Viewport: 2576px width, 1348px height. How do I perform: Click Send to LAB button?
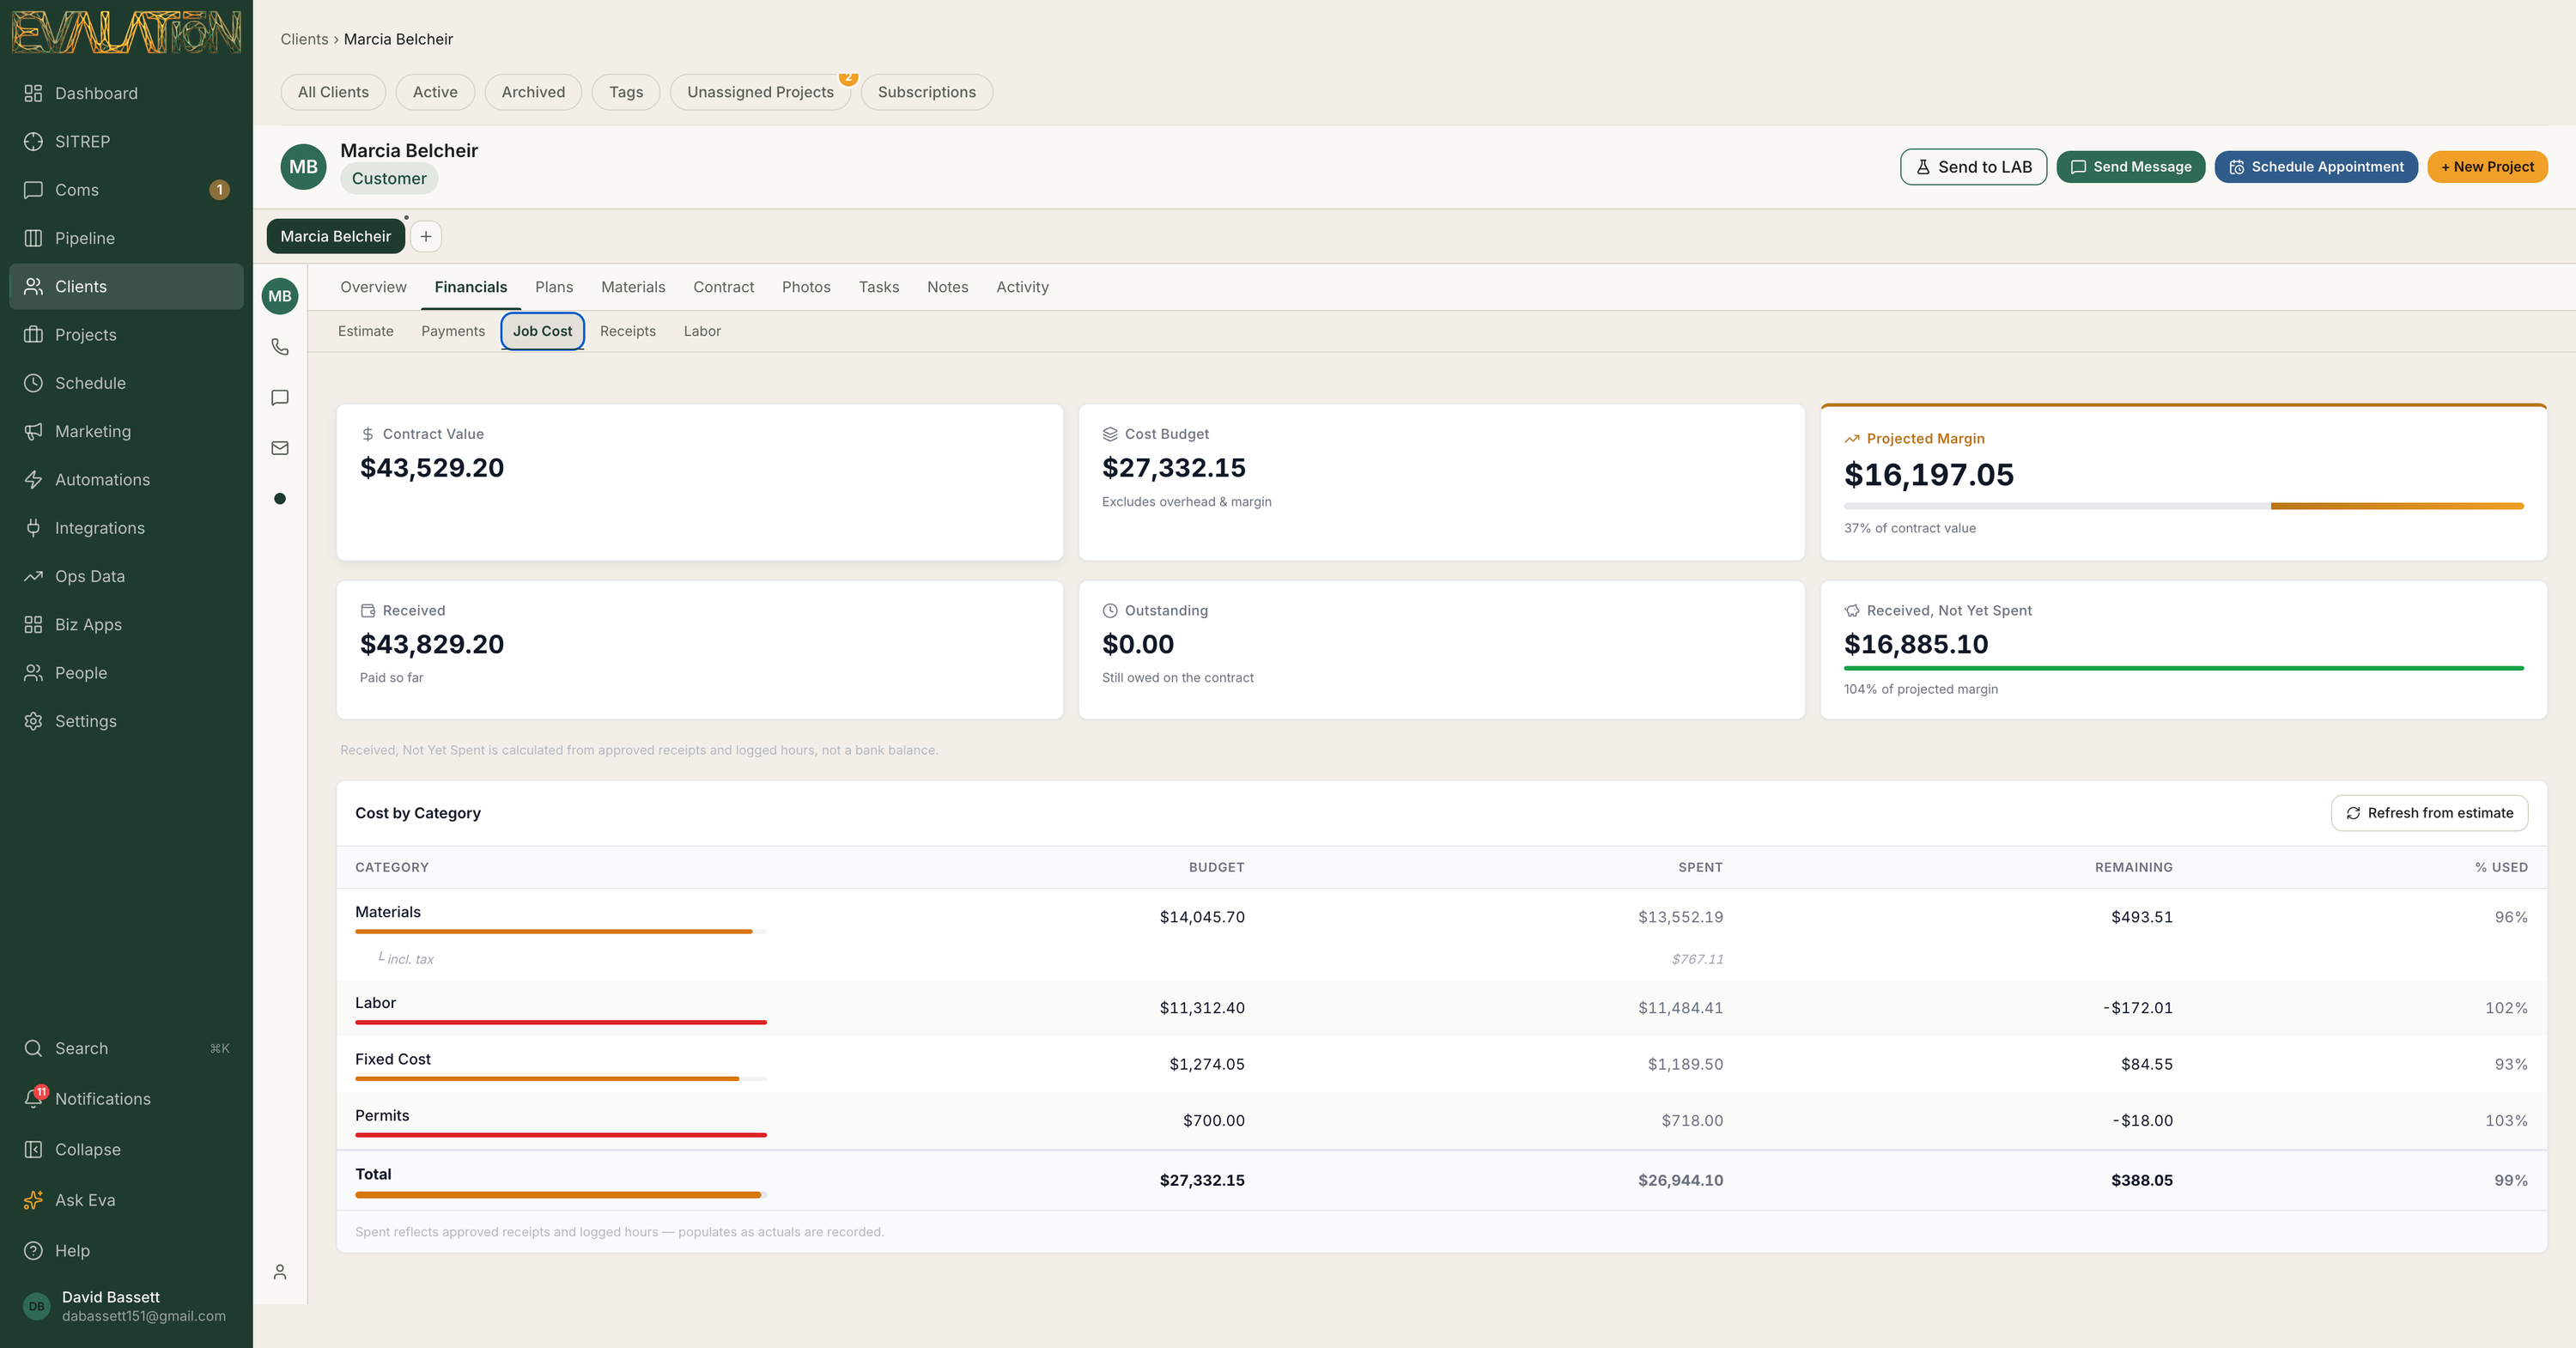pyautogui.click(x=1973, y=167)
